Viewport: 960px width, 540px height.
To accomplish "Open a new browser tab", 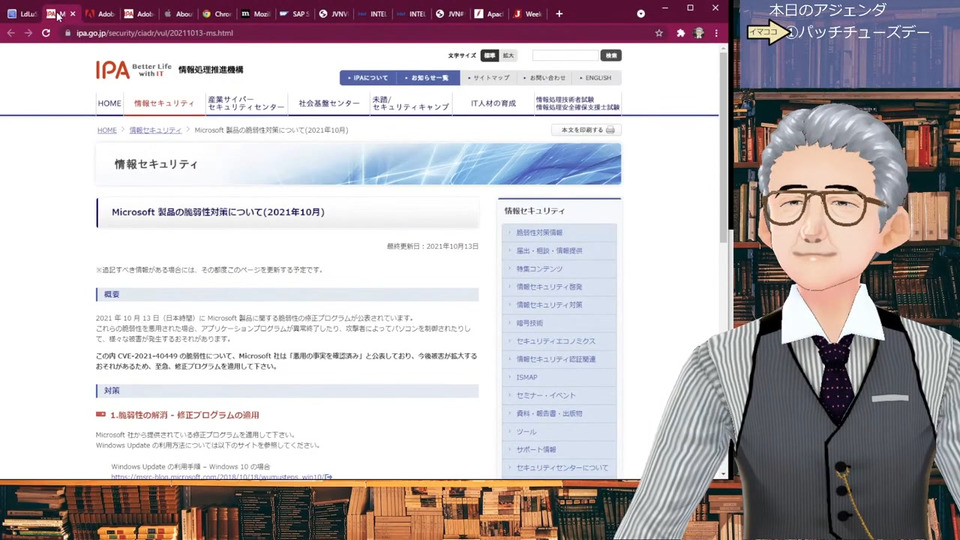I will pos(559,13).
